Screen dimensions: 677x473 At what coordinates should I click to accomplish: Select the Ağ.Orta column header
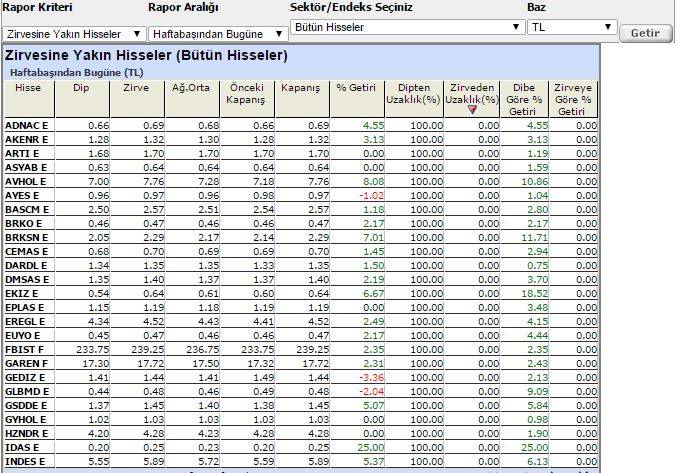(x=192, y=88)
